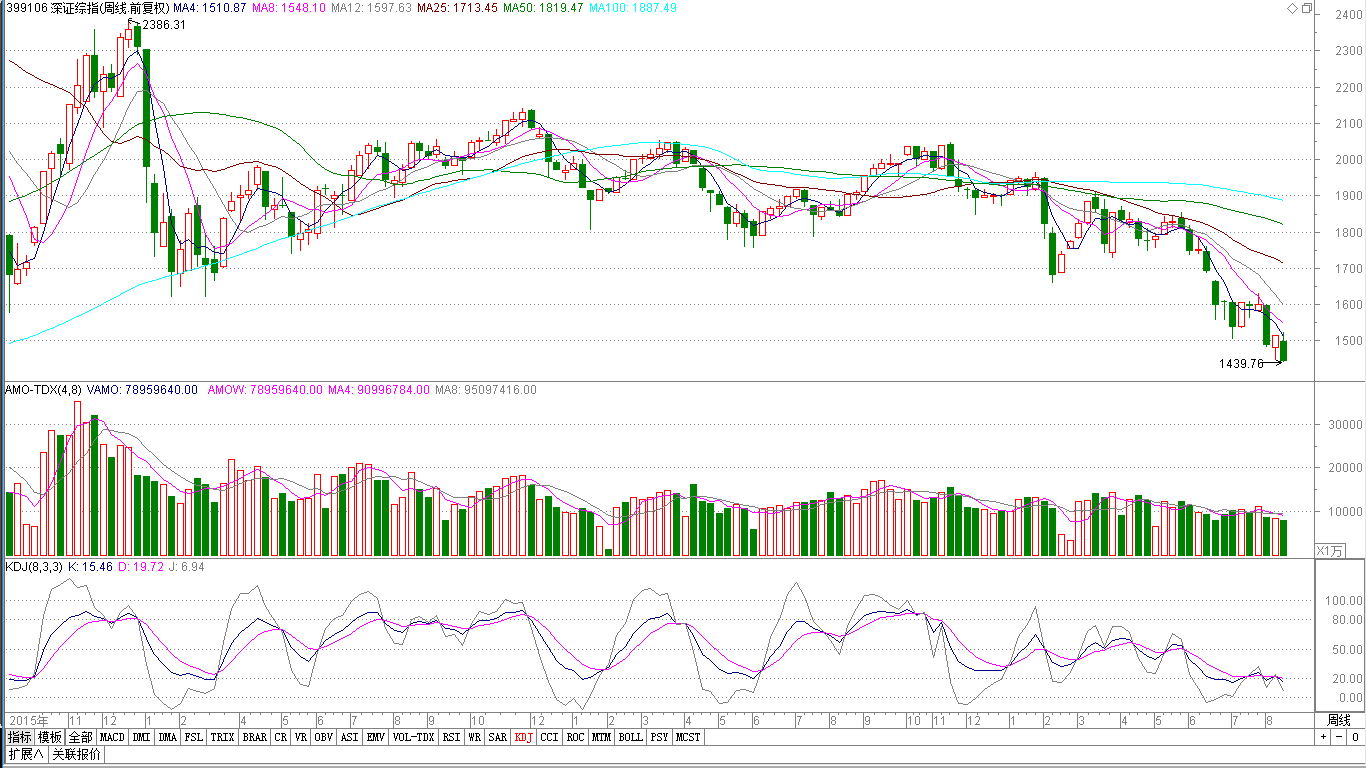Click the 30000 volume axis label
The width and height of the screenshot is (1366, 768).
coord(1345,425)
